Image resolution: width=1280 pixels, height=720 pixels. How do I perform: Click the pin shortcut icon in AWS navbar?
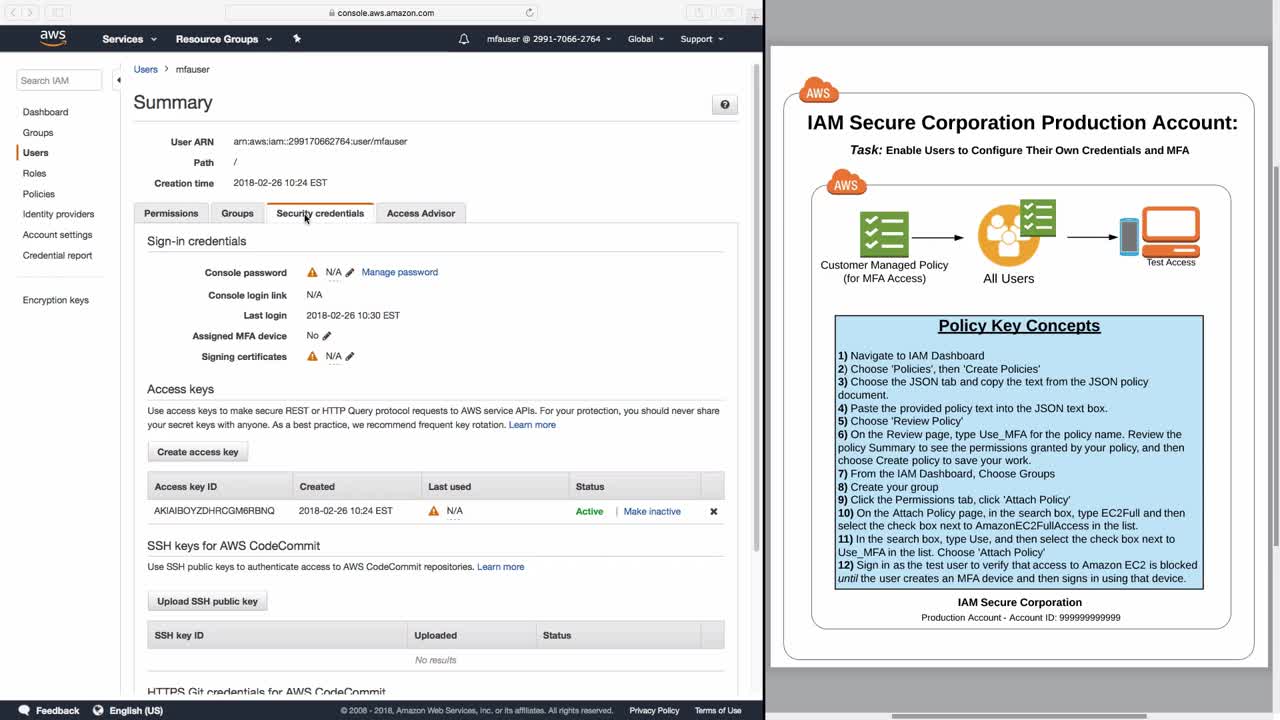(297, 38)
